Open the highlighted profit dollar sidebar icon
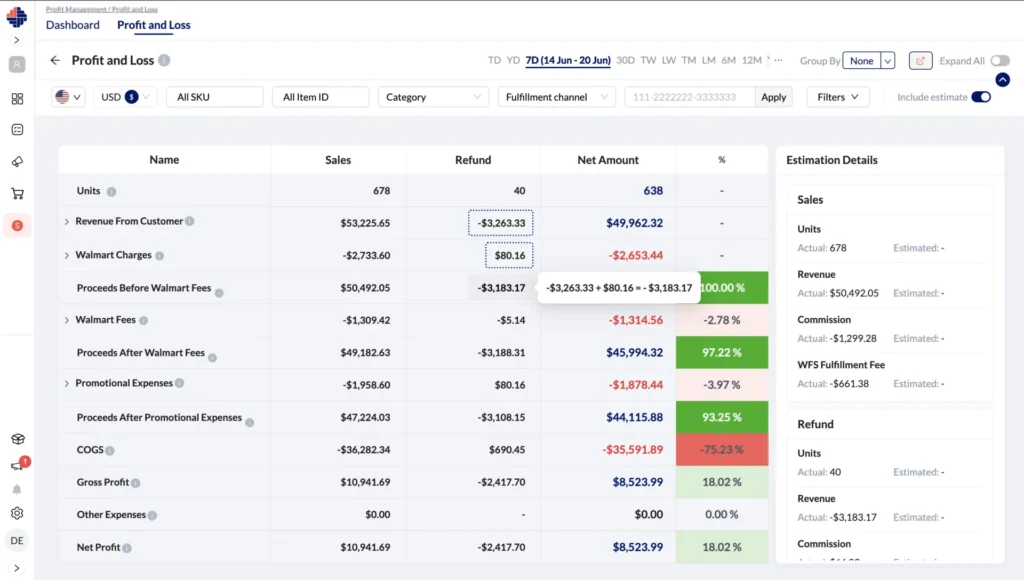 pos(18,225)
